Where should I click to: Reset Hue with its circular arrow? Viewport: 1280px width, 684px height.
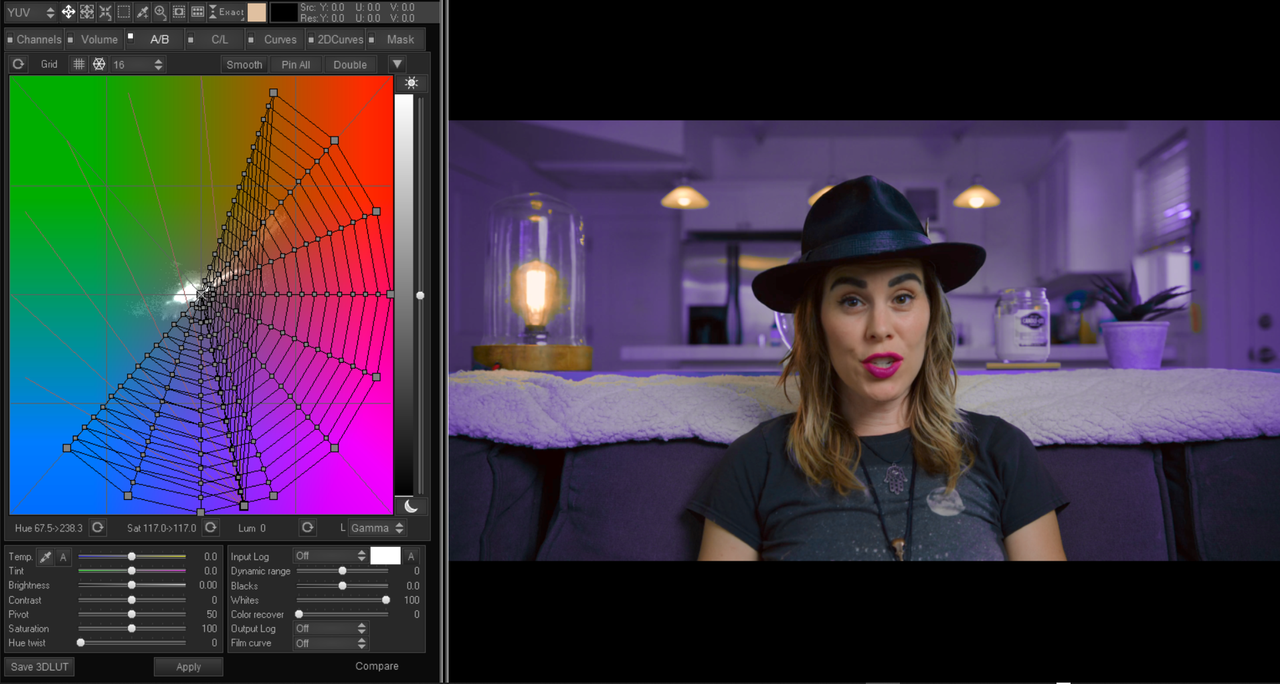97,527
